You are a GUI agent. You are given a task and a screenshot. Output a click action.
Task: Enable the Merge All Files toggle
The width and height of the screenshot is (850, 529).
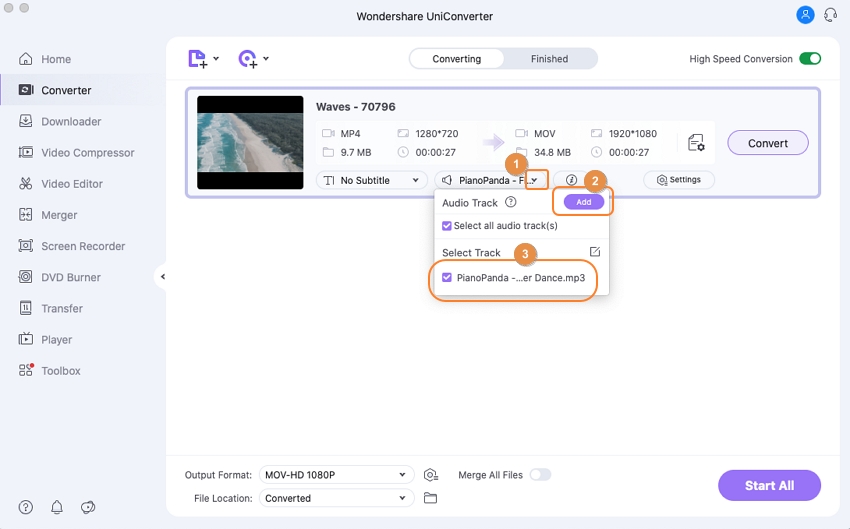click(x=540, y=475)
